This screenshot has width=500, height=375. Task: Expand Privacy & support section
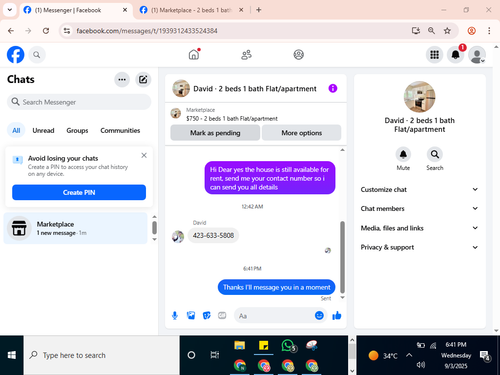(419, 247)
